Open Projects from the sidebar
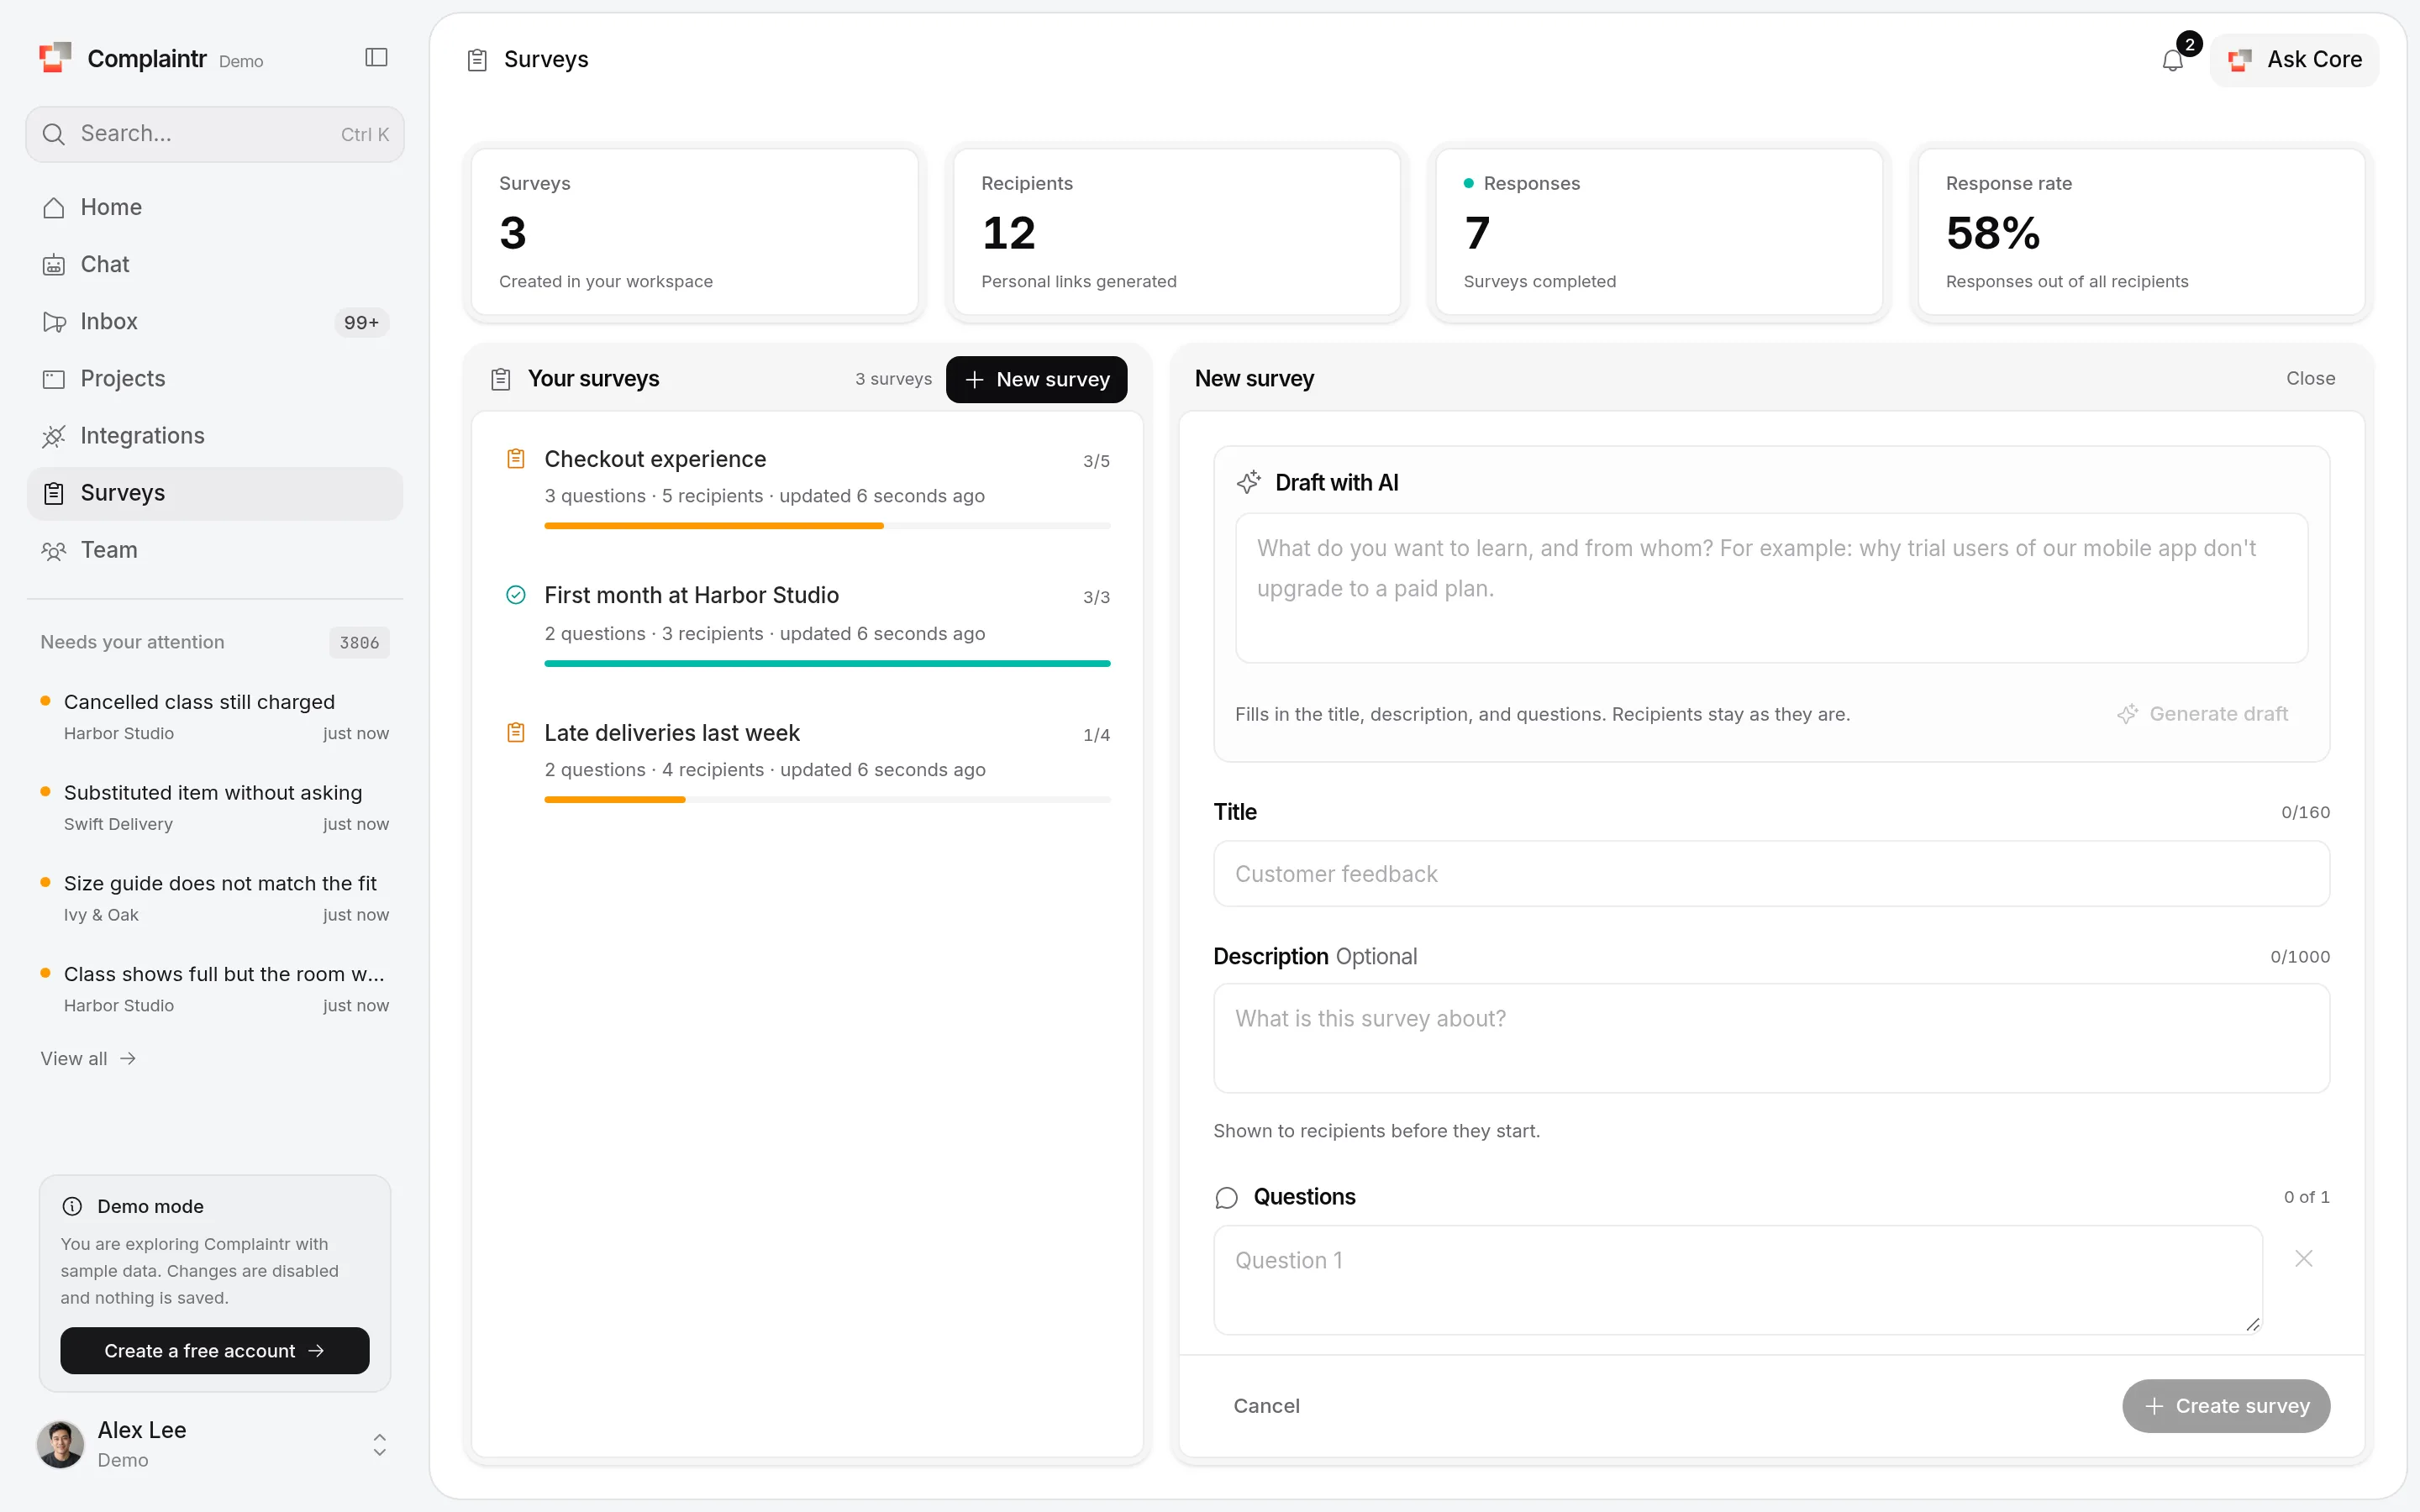 215,379
